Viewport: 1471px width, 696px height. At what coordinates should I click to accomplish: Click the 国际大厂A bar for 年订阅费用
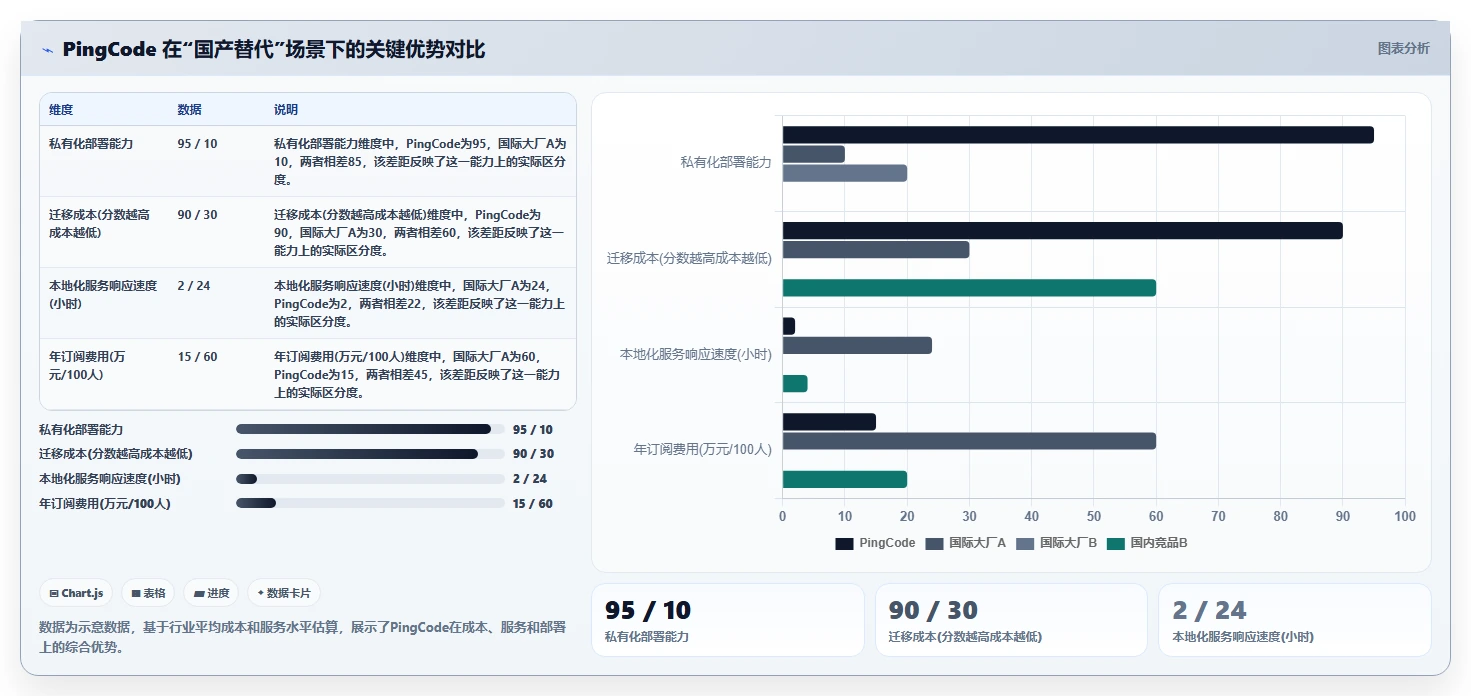click(969, 441)
